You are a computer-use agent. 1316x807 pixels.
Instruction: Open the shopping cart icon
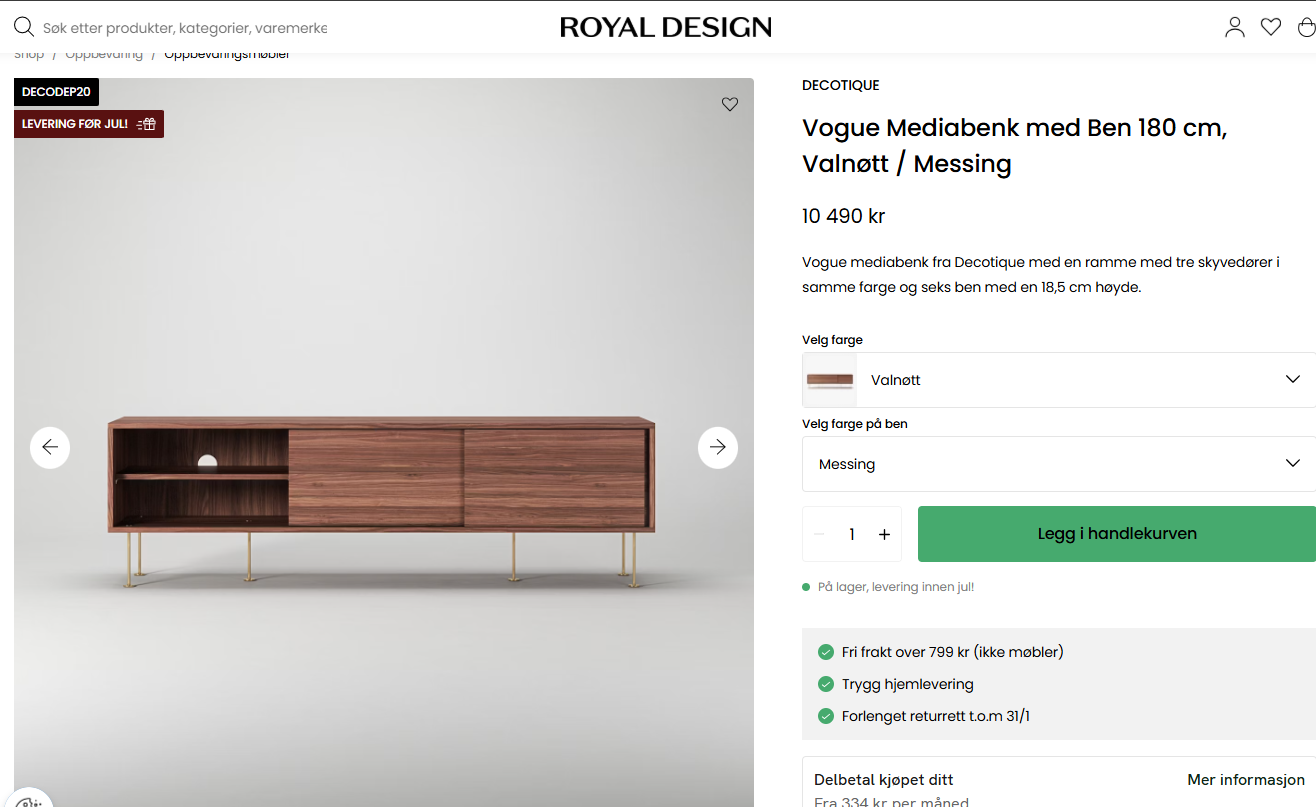(1306, 28)
